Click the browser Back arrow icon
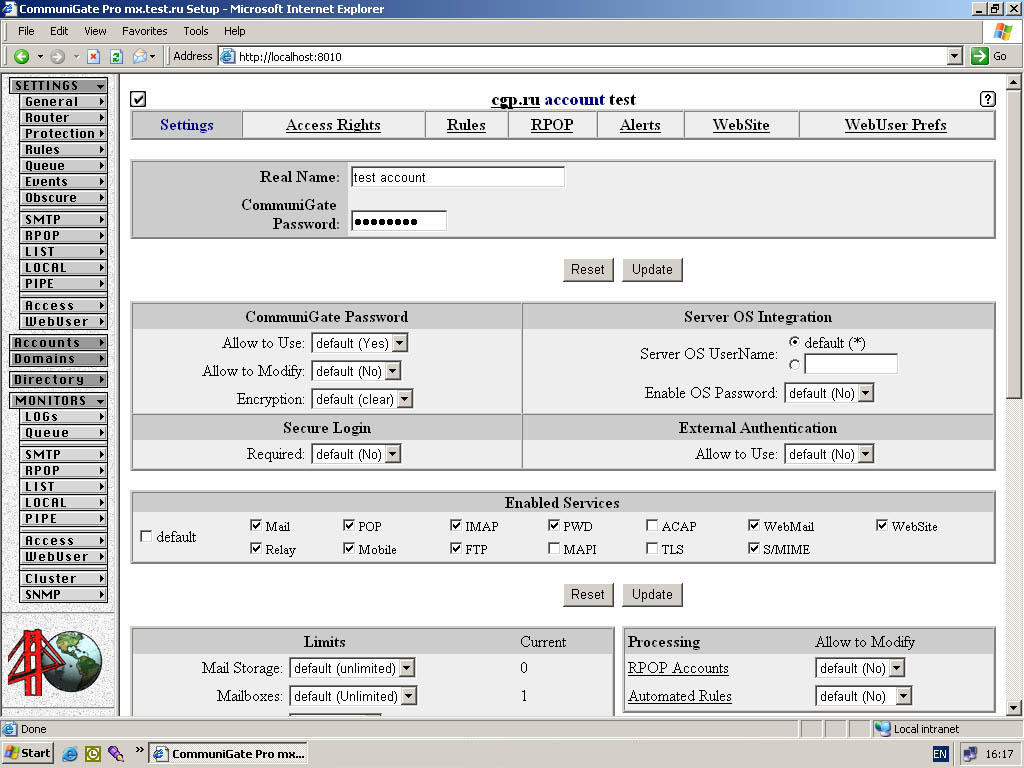The image size is (1024, 768). click(x=22, y=57)
